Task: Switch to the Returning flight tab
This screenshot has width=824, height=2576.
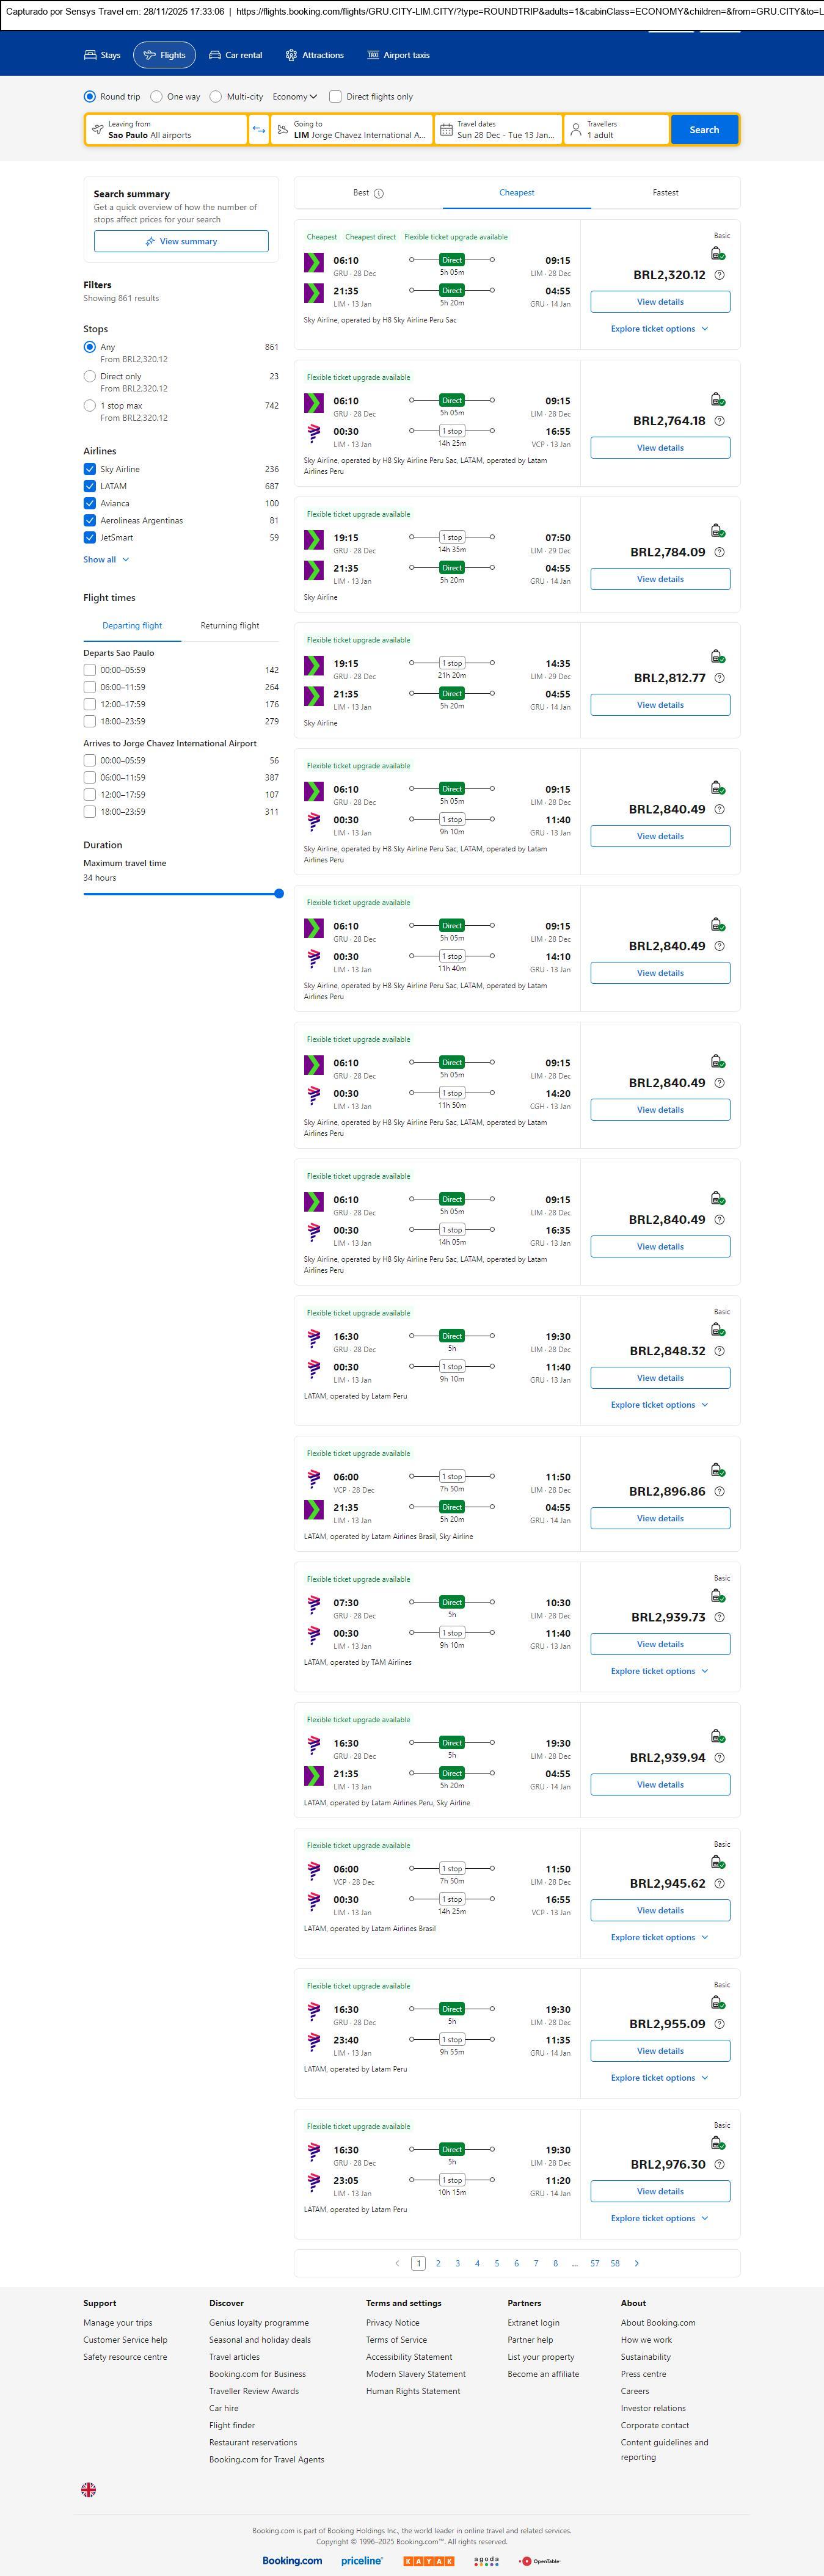Action: pos(229,626)
